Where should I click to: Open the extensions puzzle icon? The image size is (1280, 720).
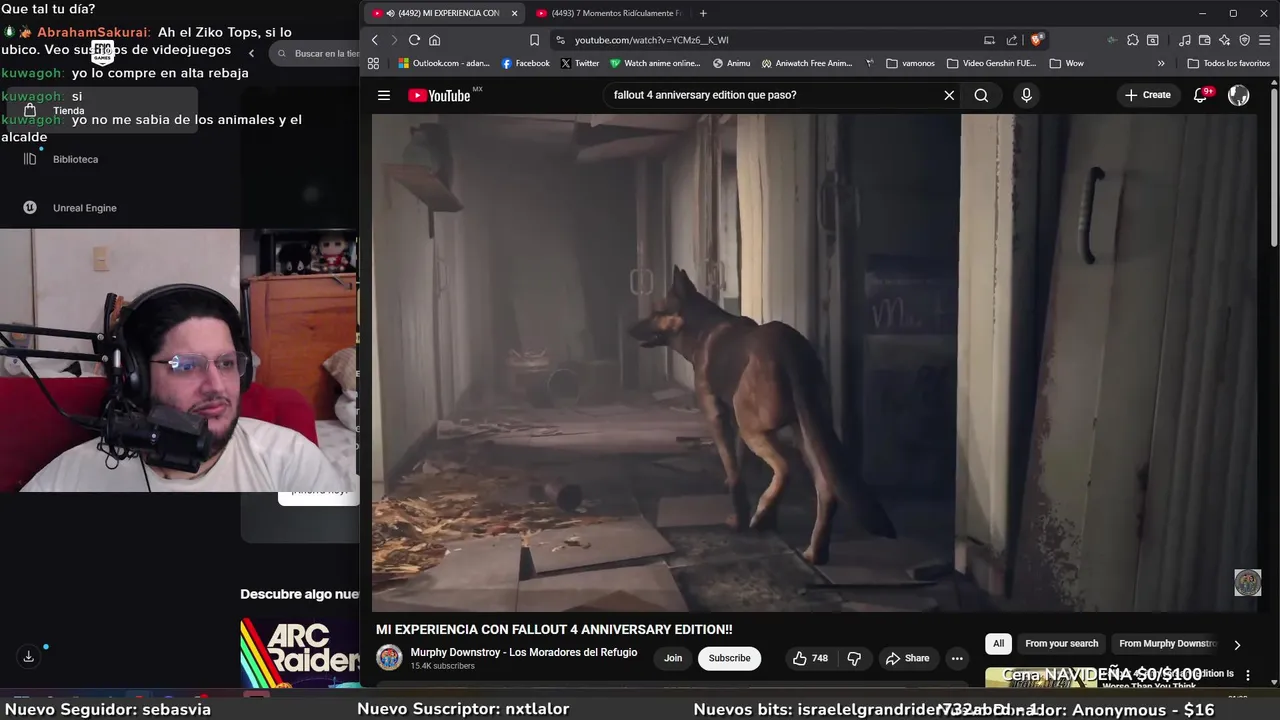(1132, 40)
